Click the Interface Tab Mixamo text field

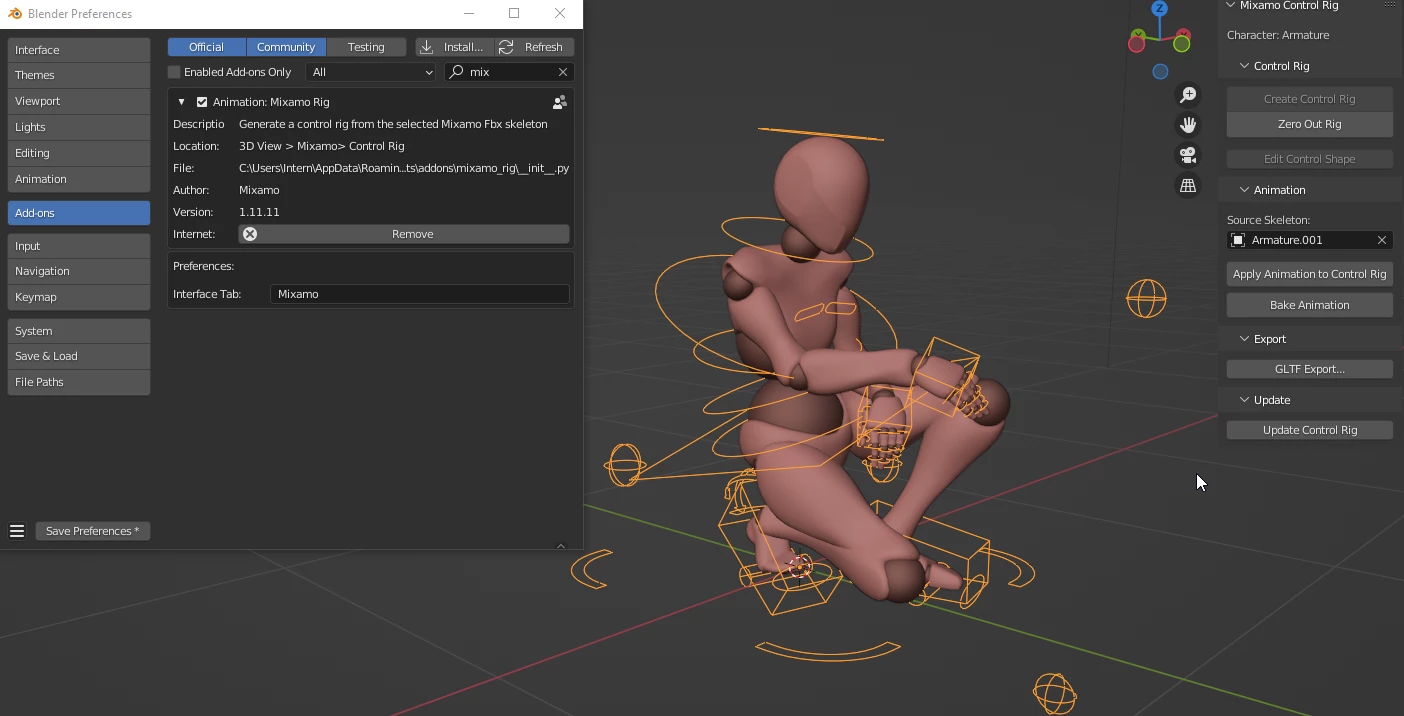click(420, 294)
